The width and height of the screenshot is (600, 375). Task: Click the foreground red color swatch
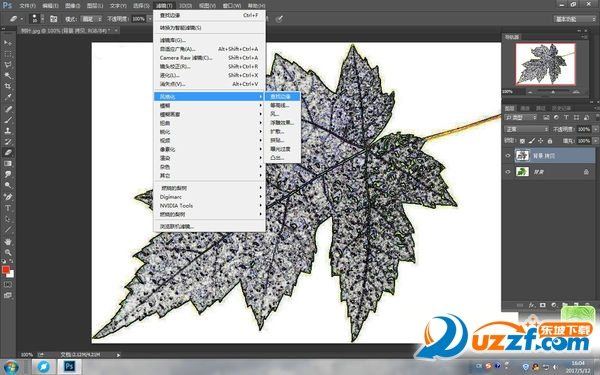tap(5, 270)
